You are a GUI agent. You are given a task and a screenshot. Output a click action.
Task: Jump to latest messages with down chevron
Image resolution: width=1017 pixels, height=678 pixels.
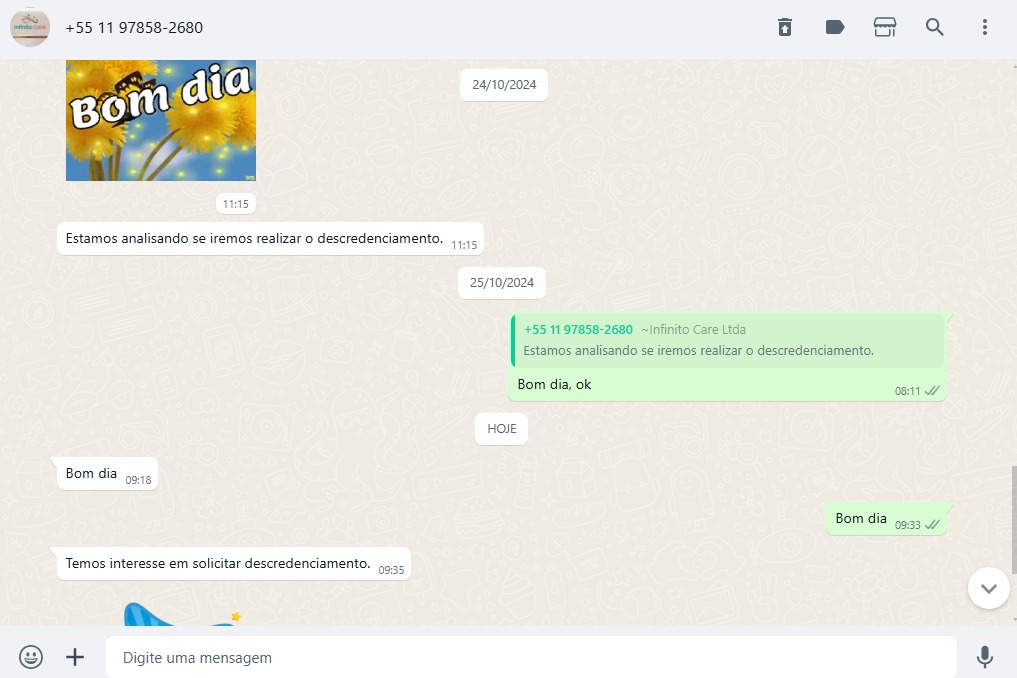point(988,588)
